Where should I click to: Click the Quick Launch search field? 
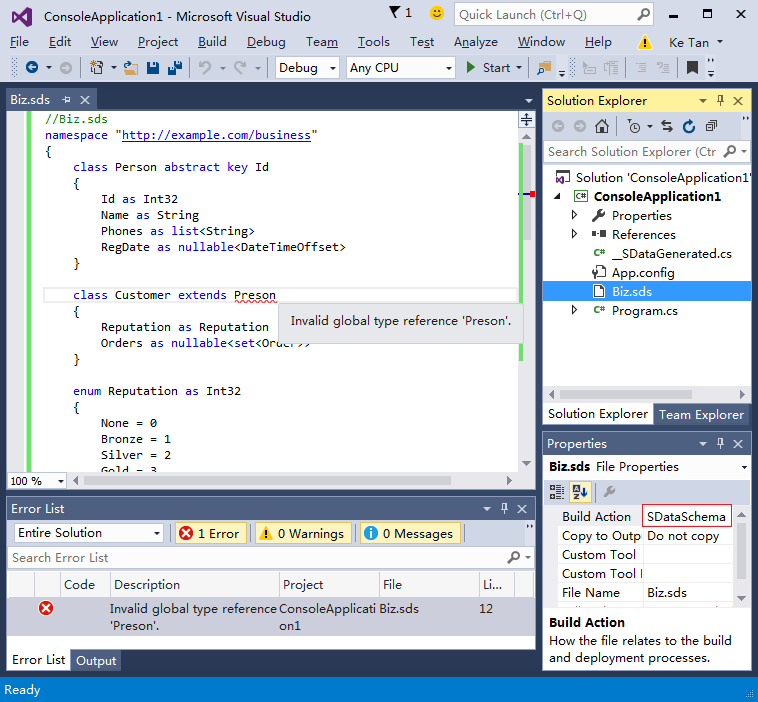(546, 15)
